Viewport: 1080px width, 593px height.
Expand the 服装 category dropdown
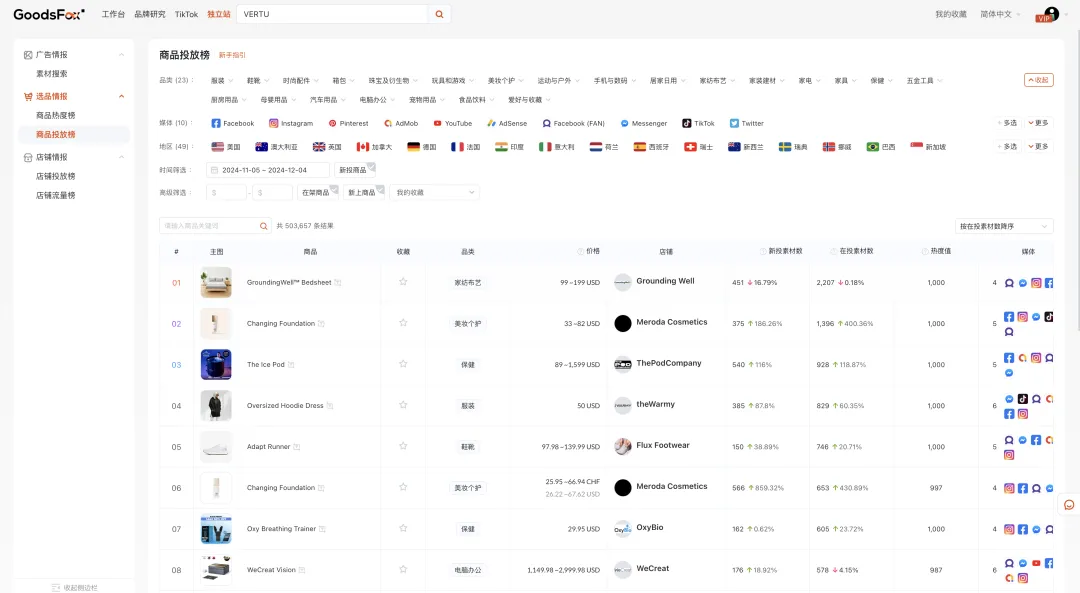pyautogui.click(x=222, y=81)
